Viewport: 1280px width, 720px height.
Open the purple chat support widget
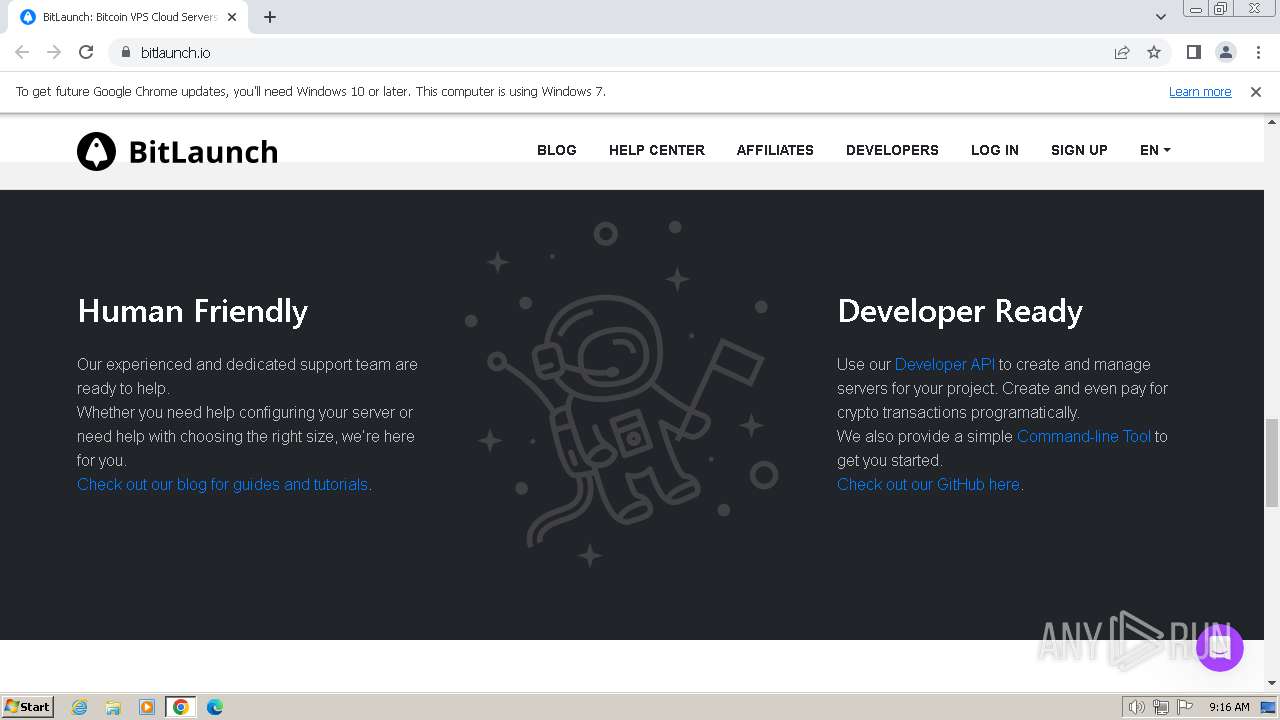(1219, 648)
